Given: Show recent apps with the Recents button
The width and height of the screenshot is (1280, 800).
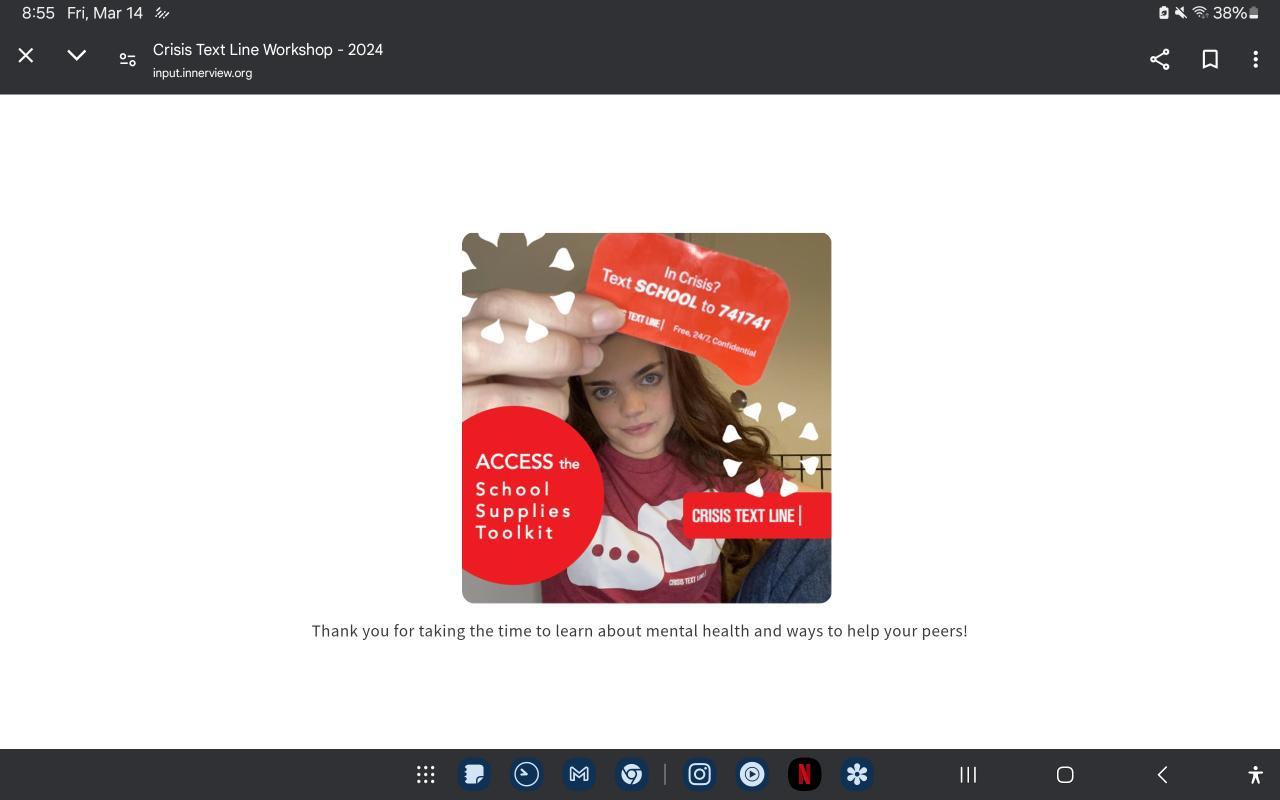Looking at the screenshot, I should click(968, 774).
